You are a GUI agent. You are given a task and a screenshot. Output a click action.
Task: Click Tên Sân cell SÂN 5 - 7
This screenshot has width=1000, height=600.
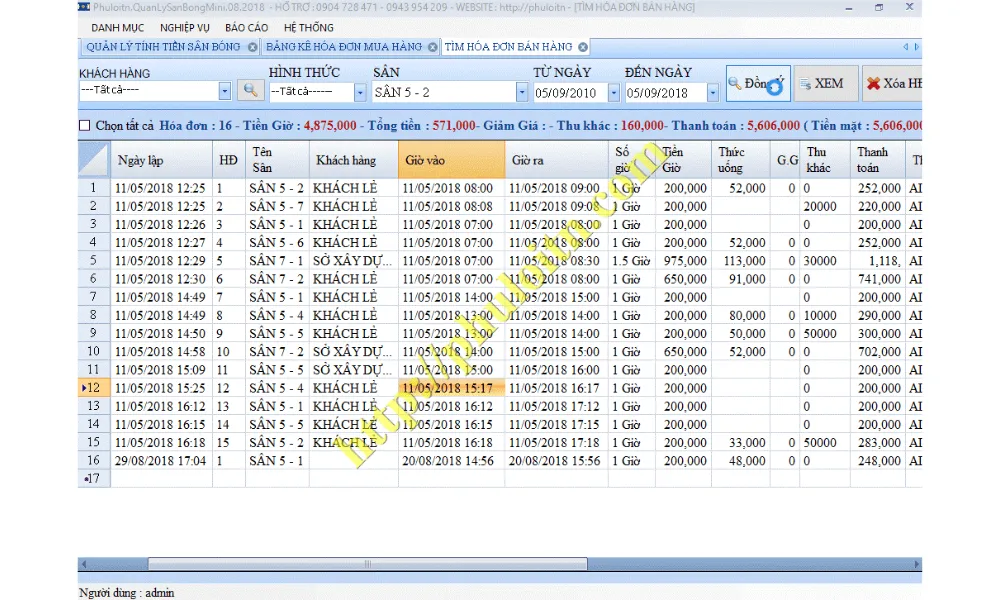point(277,207)
